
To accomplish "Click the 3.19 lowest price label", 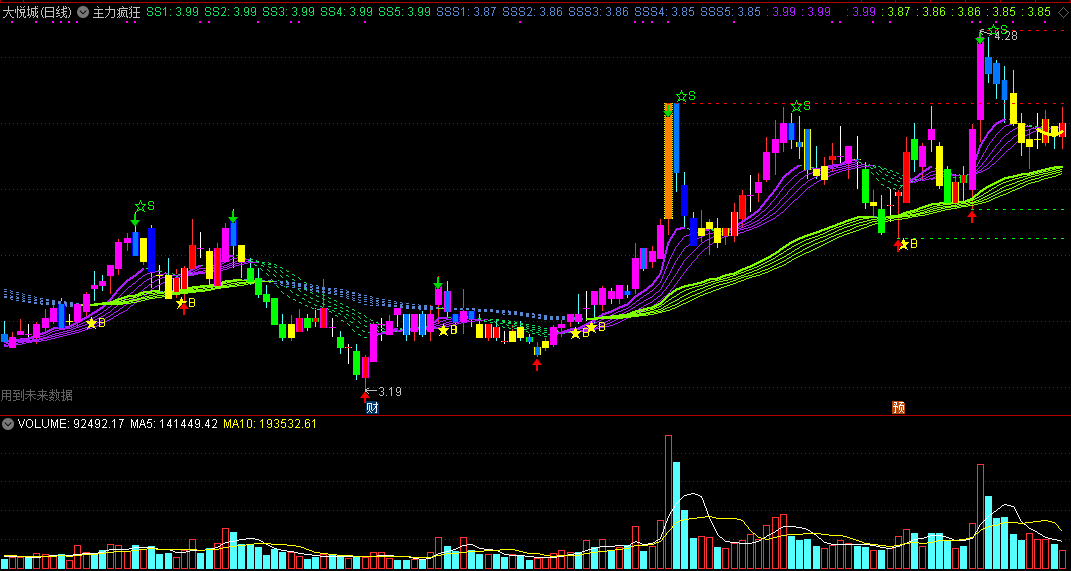I will [x=389, y=392].
